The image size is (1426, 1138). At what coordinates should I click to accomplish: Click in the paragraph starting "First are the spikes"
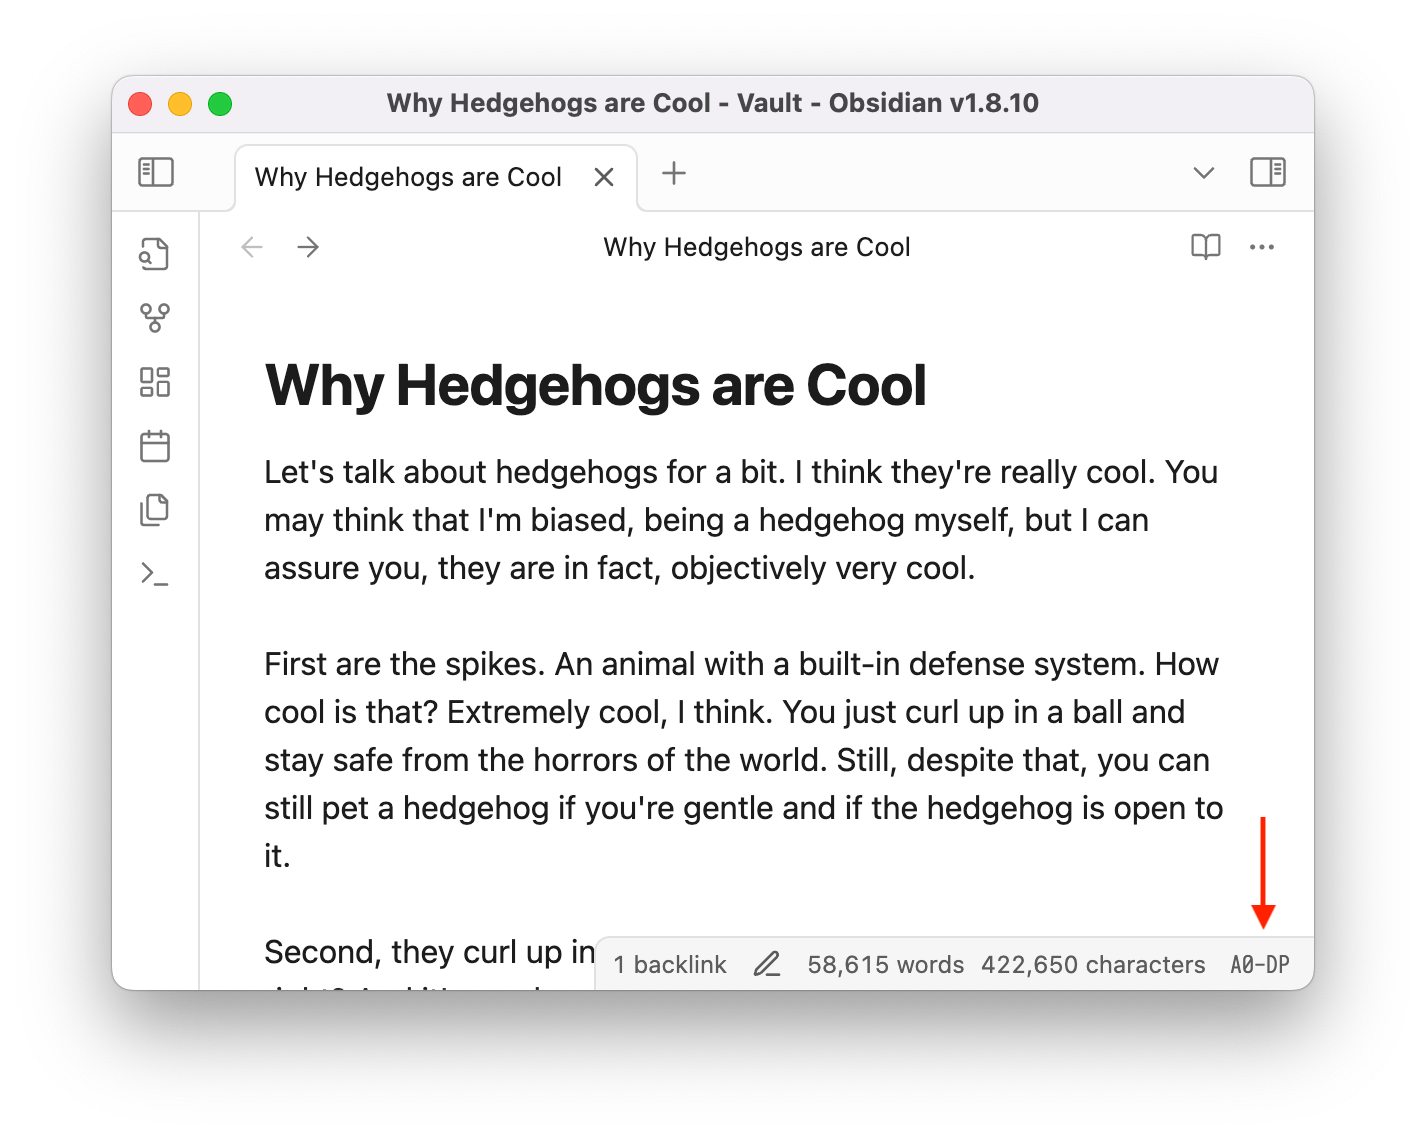point(743,760)
